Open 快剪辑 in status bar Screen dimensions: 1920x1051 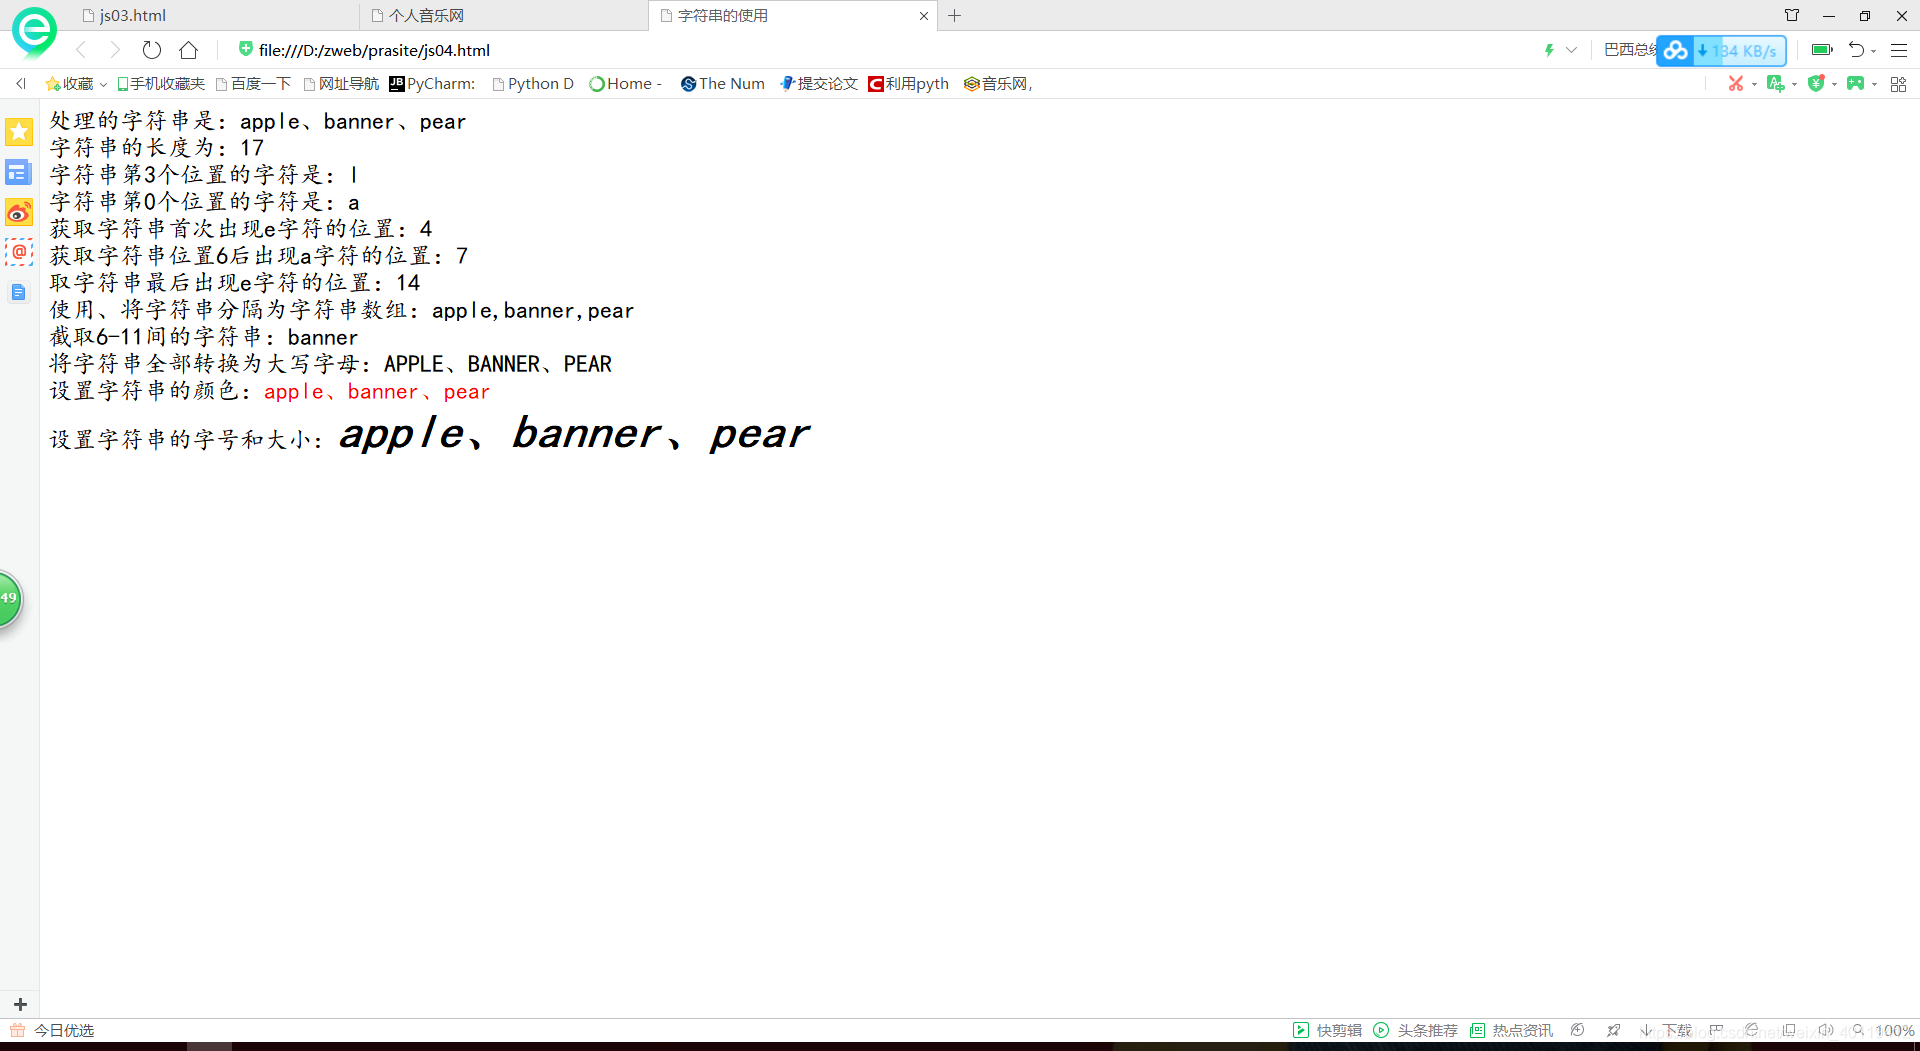tap(1328, 1030)
